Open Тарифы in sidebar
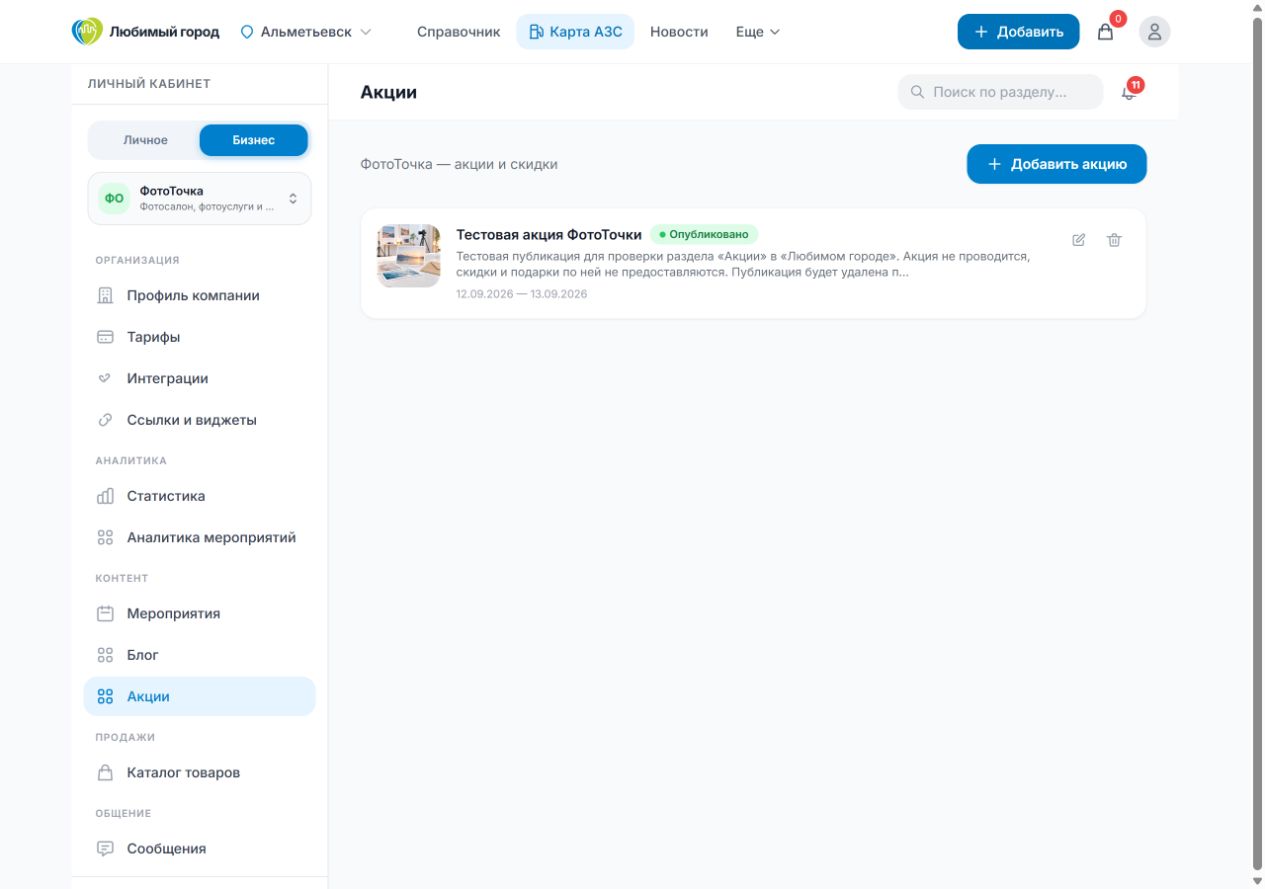Image resolution: width=1265 pixels, height=889 pixels. click(200, 337)
